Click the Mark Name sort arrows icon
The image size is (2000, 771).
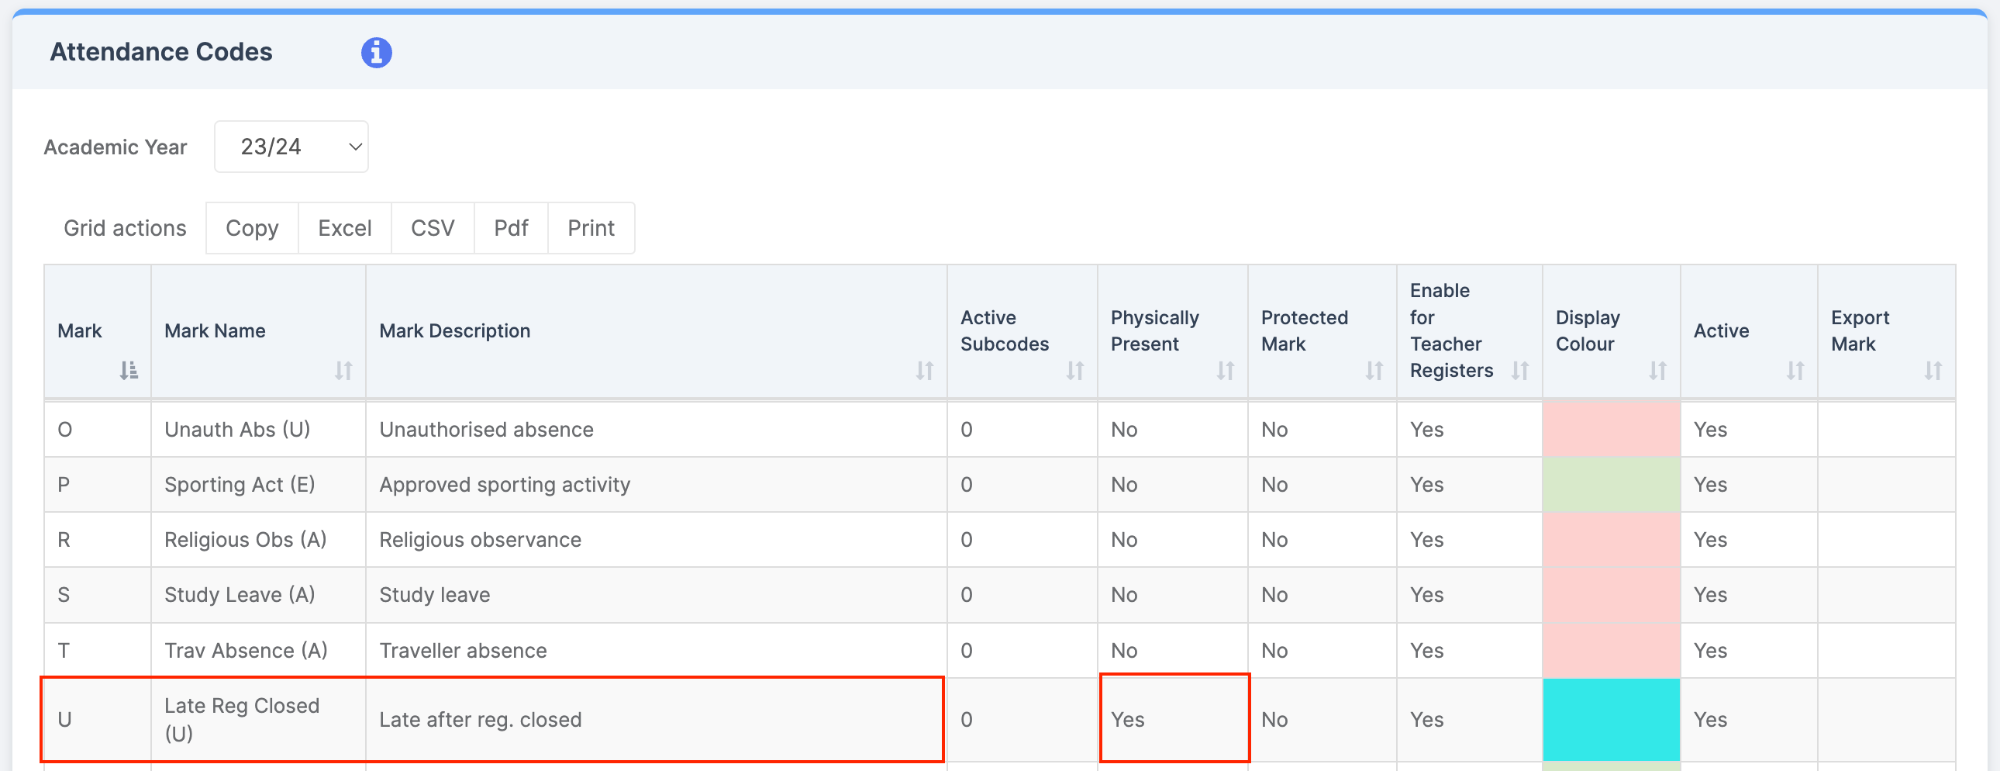click(343, 371)
